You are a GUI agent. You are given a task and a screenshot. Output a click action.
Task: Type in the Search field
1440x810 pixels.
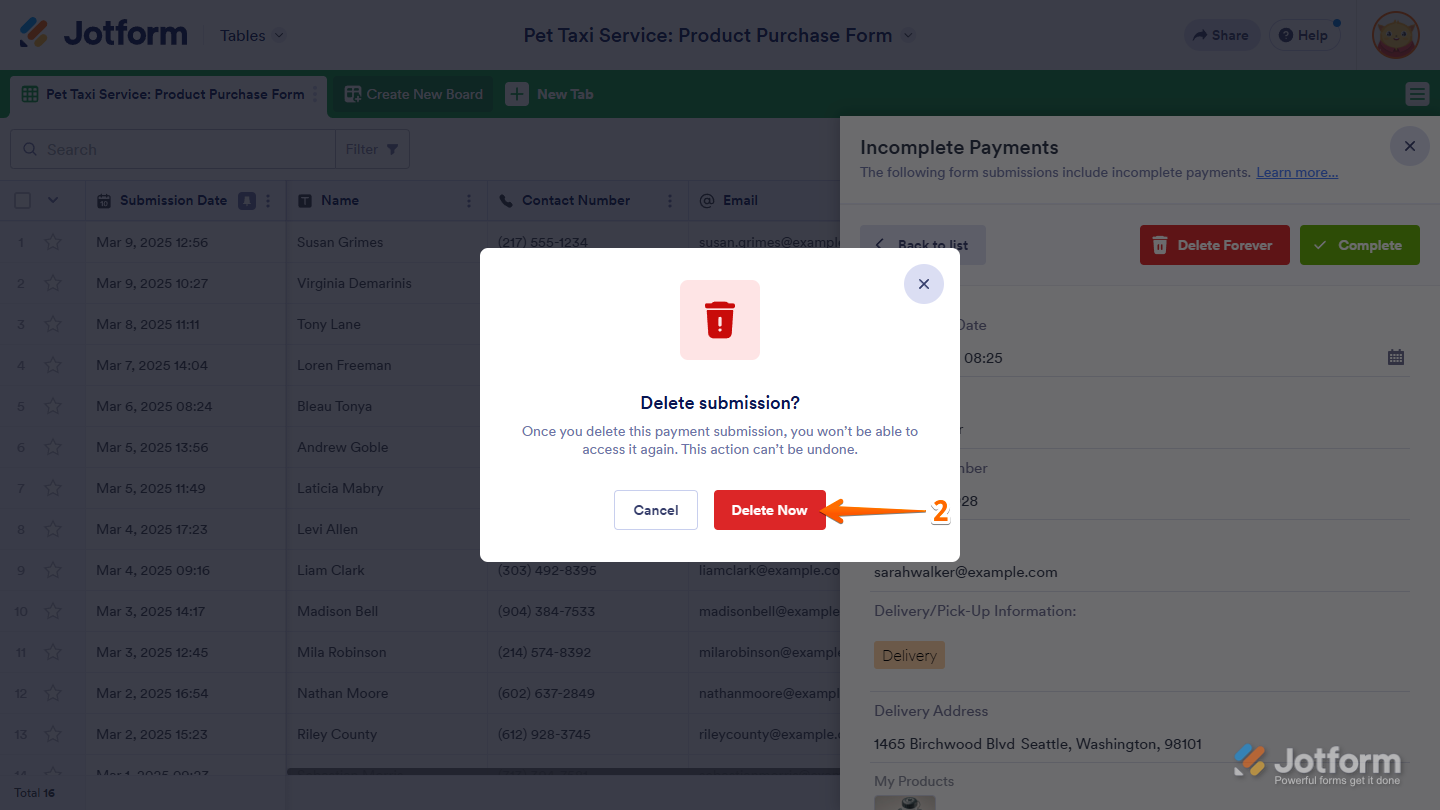(x=180, y=149)
